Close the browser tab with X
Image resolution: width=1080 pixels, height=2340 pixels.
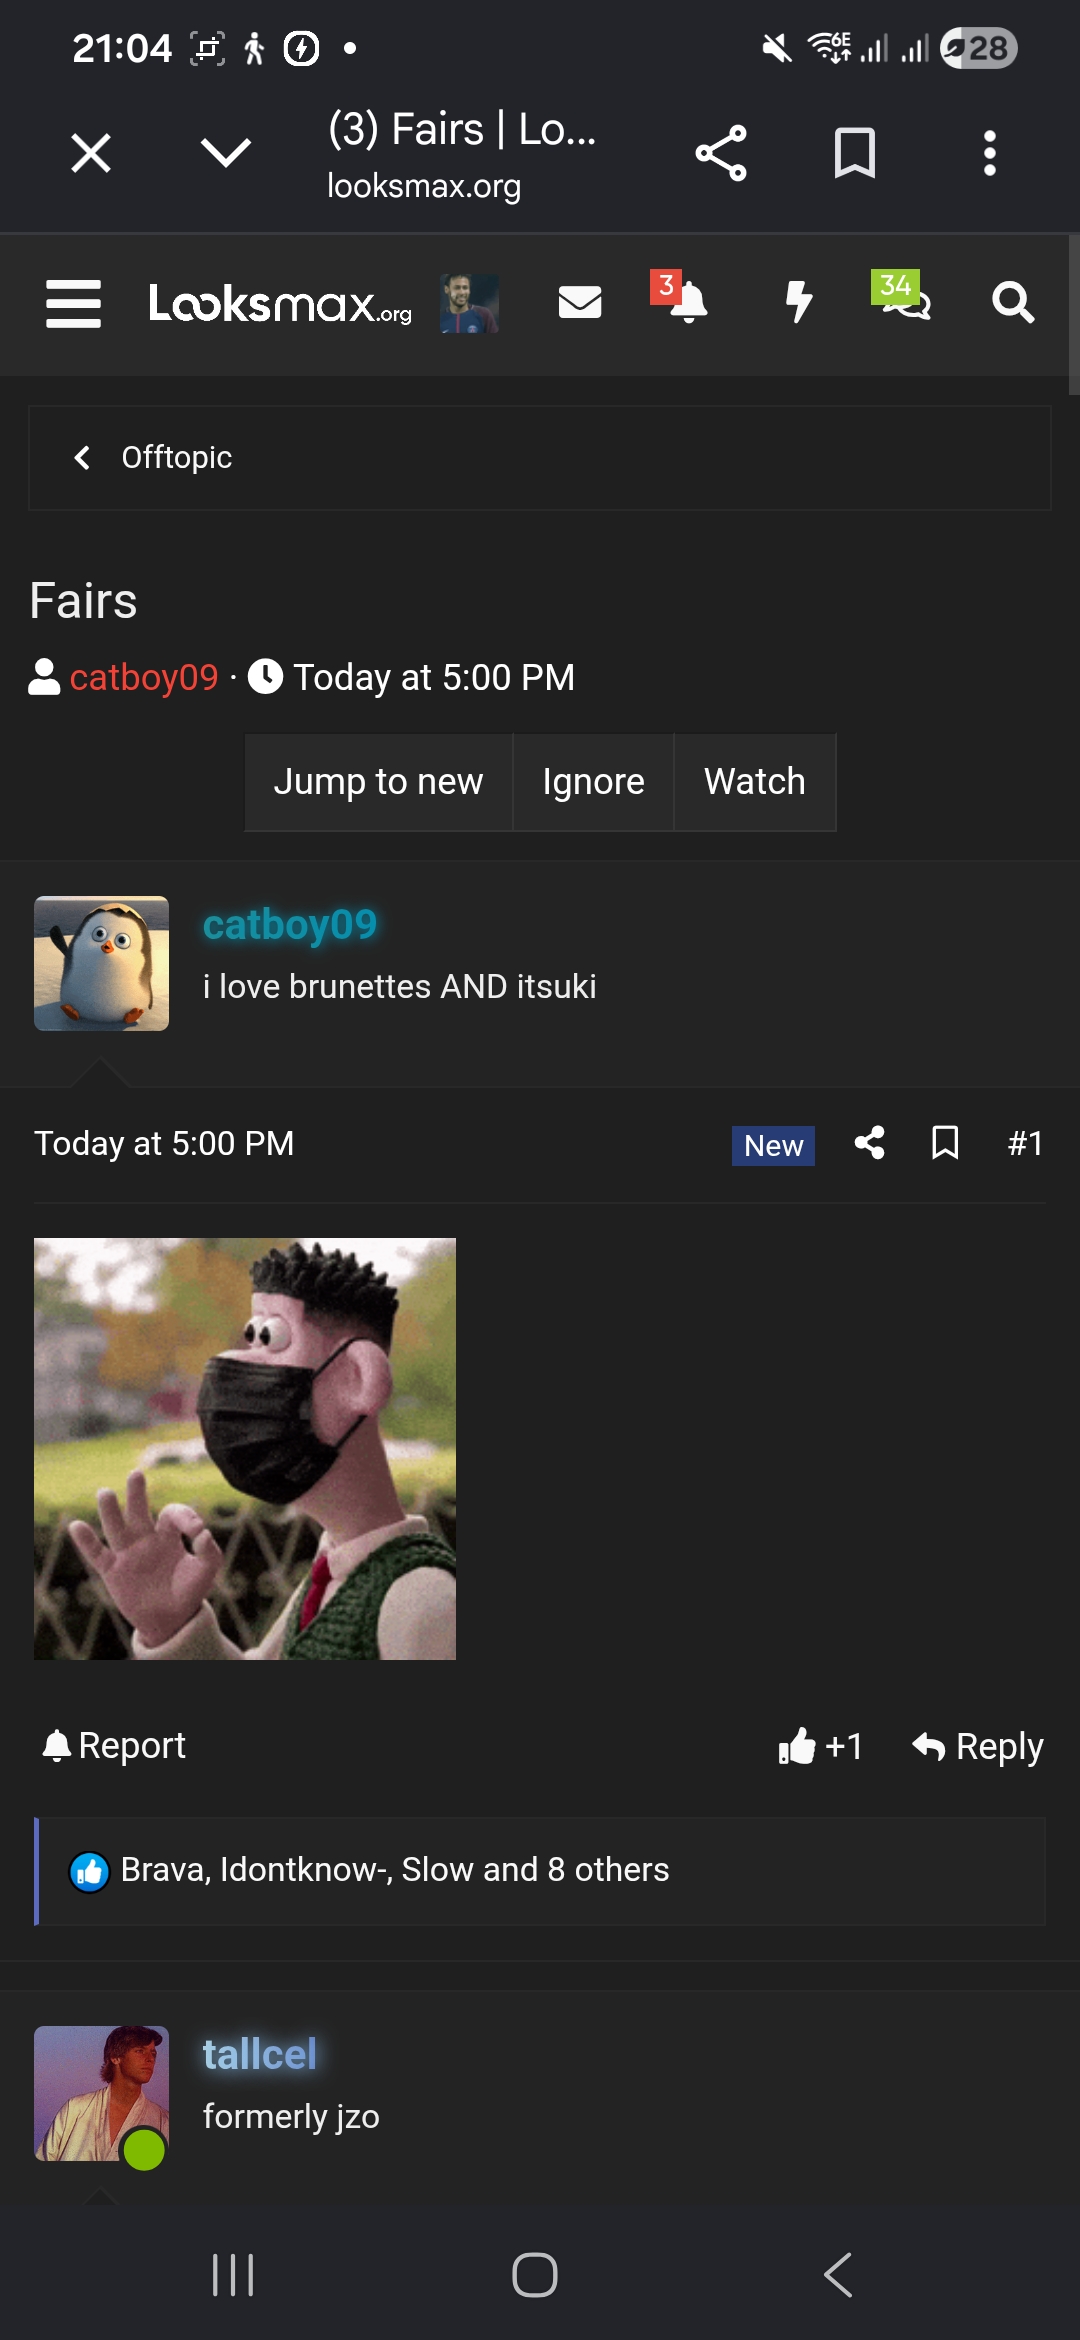pos(91,153)
